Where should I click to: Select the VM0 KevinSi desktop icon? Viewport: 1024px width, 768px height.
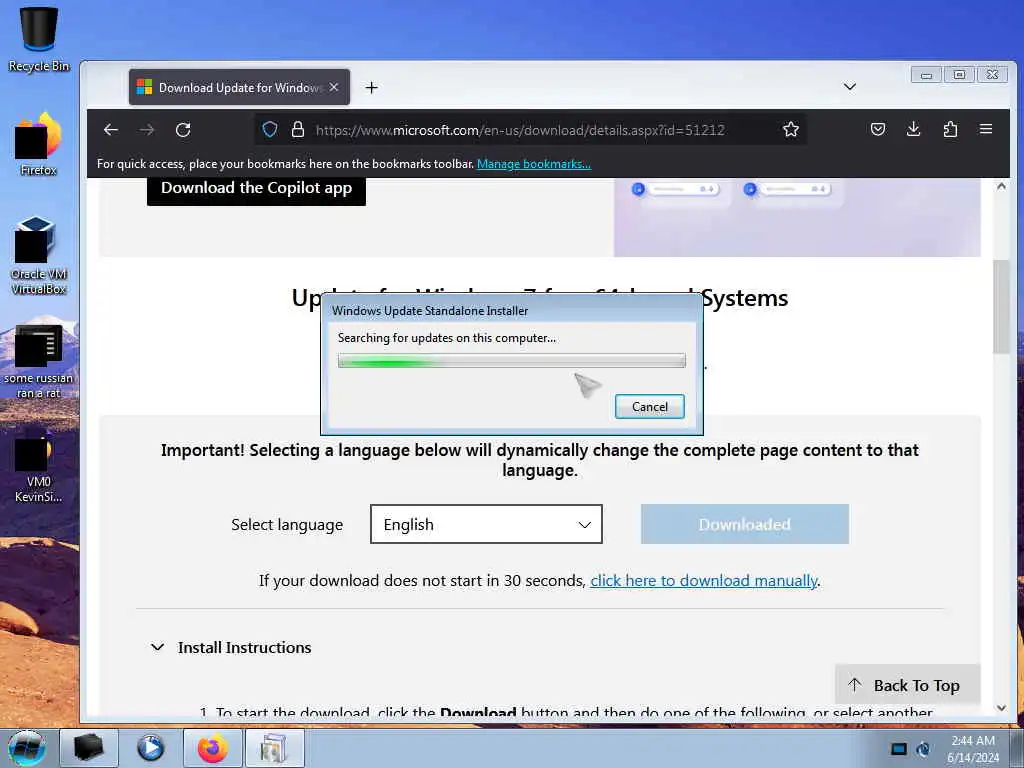coord(39,466)
